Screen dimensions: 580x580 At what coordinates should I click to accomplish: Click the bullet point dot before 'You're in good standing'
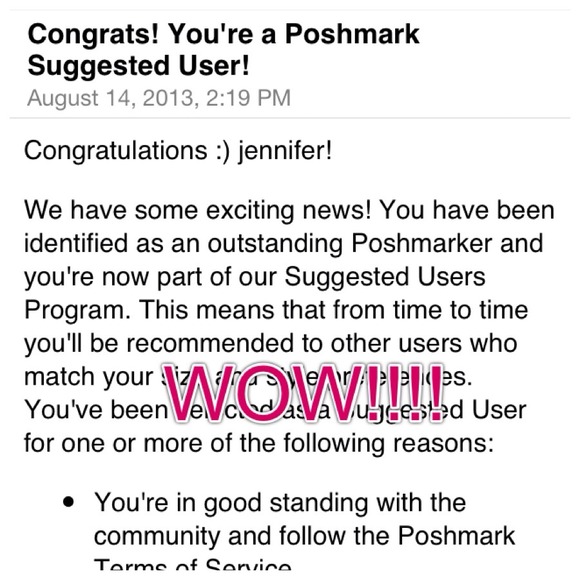click(68, 502)
